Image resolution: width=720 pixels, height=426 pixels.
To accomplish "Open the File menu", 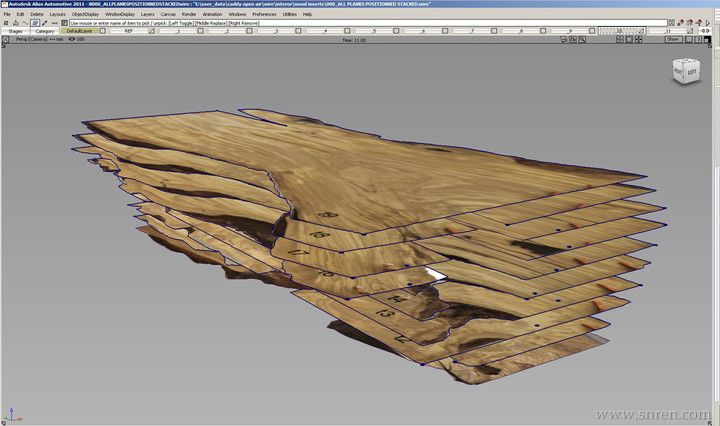I will [x=7, y=14].
